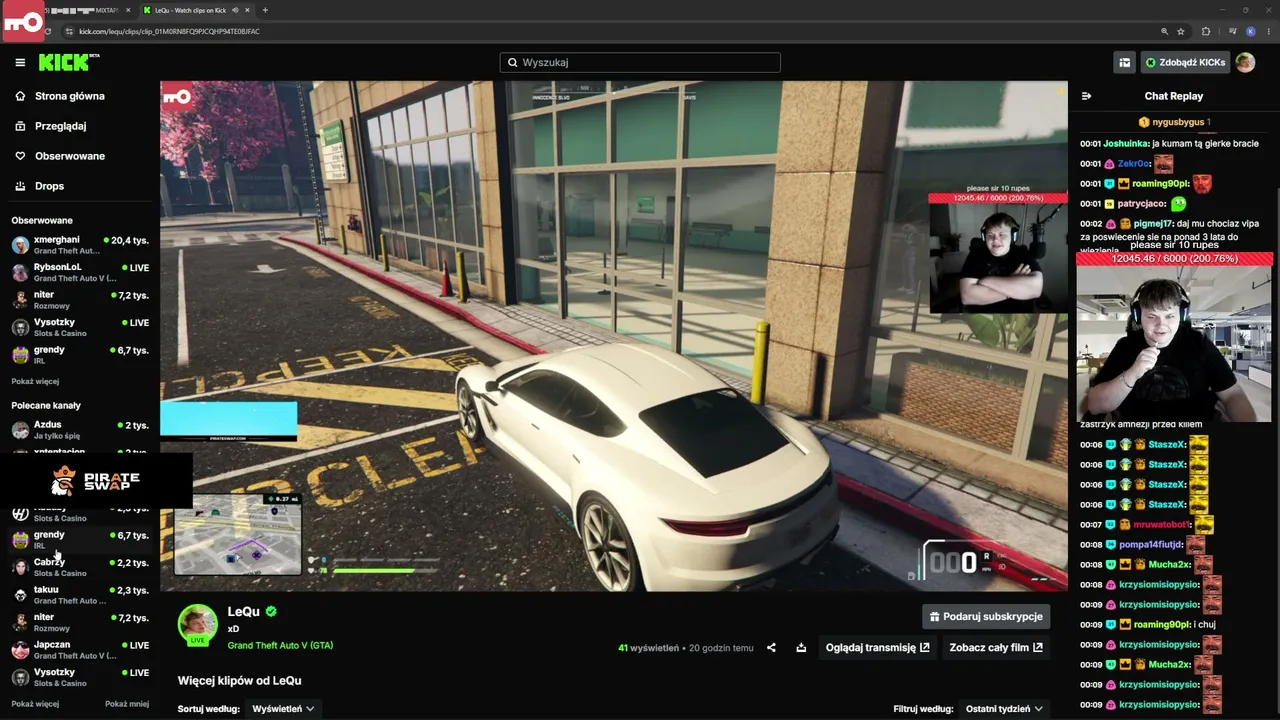The width and height of the screenshot is (1280, 720).
Task: Open the browser extensions puzzle icon
Action: 1206,31
